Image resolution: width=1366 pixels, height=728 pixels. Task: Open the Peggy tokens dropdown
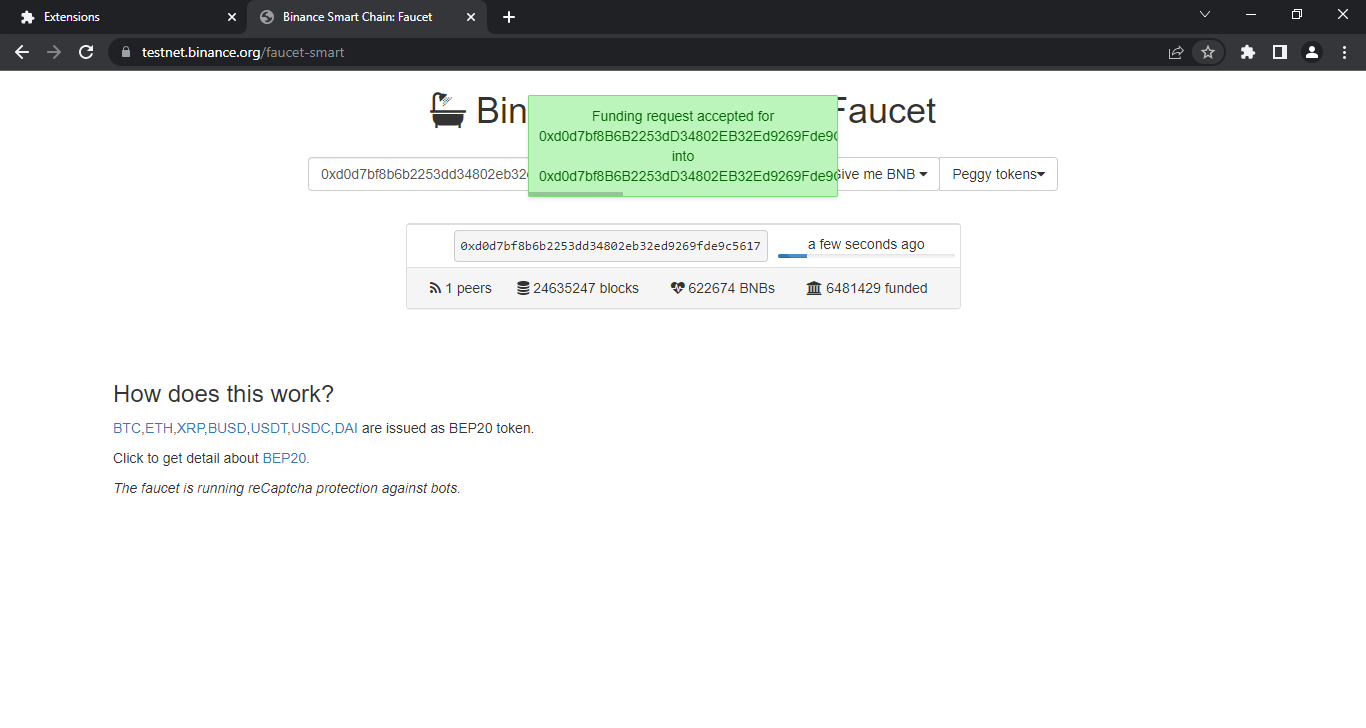(998, 174)
